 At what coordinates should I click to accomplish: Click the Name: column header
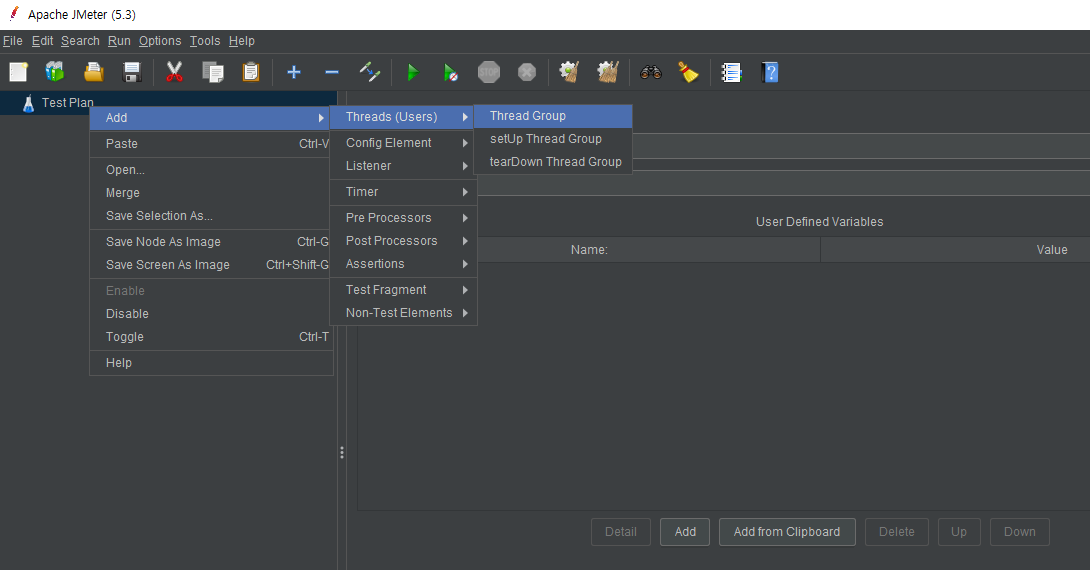pos(589,250)
